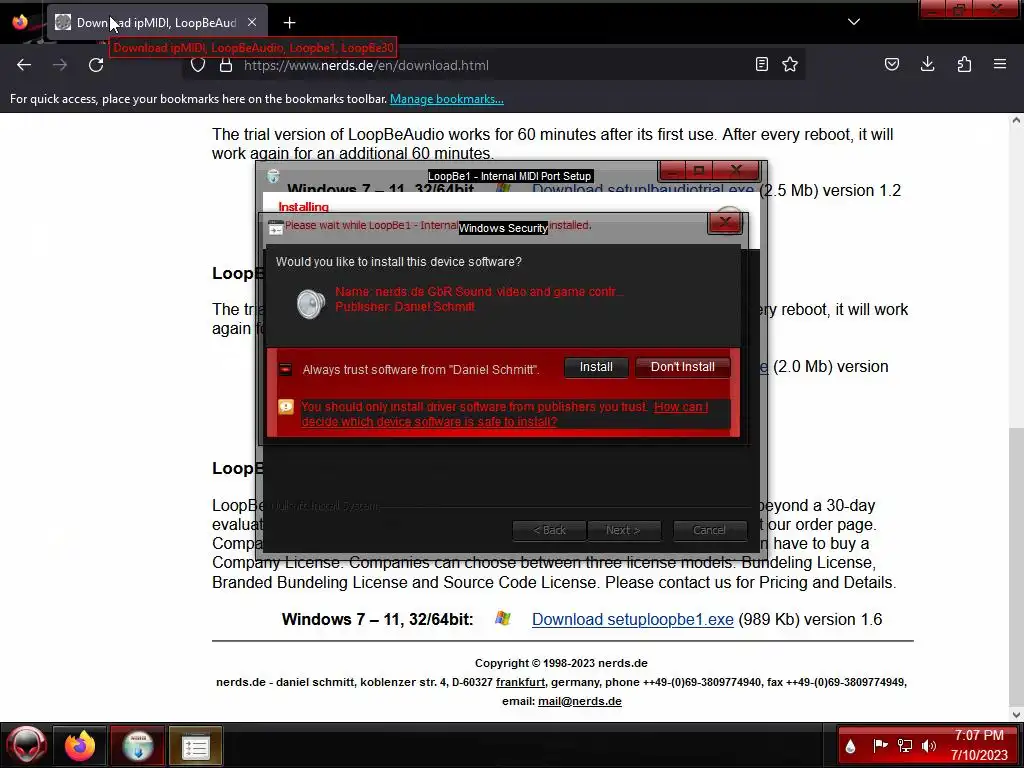This screenshot has height=768, width=1024.
Task: Open the Download setuplbaudiotrial.exe link
Action: click(643, 190)
